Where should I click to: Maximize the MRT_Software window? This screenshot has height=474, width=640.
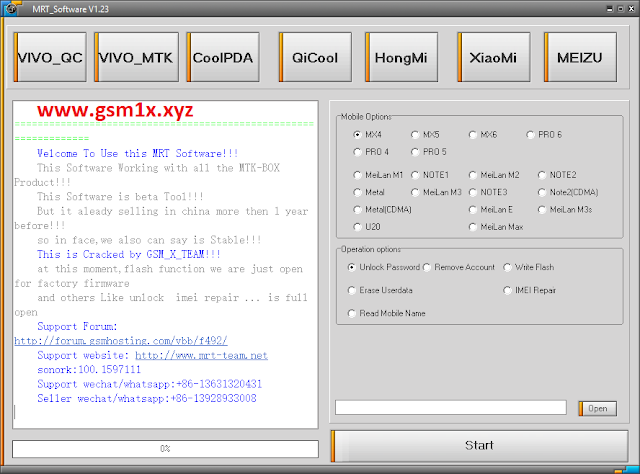coord(620,9)
